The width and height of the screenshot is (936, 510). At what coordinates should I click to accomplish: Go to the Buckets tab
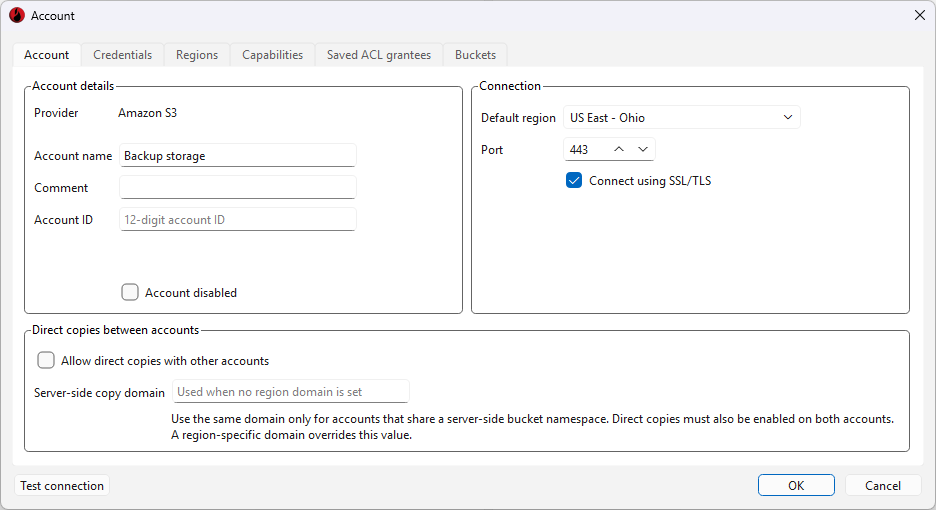point(475,55)
